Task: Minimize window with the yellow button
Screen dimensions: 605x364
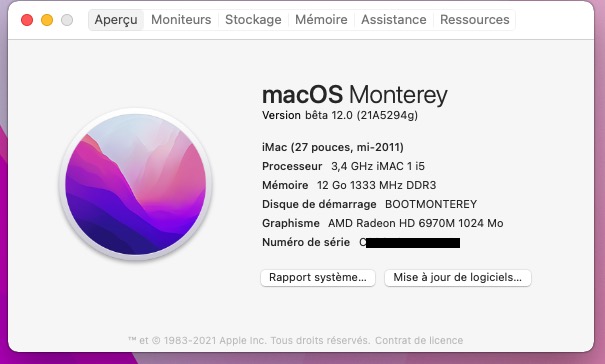Action: tap(47, 20)
